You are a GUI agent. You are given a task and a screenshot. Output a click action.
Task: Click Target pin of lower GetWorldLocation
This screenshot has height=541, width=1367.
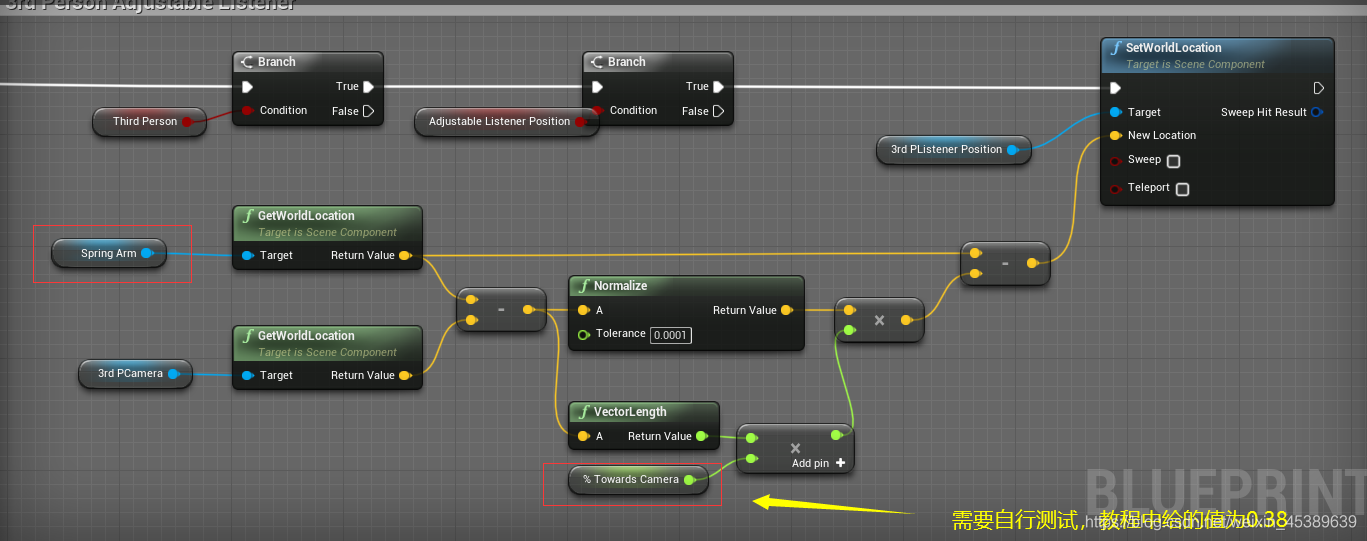[247, 375]
